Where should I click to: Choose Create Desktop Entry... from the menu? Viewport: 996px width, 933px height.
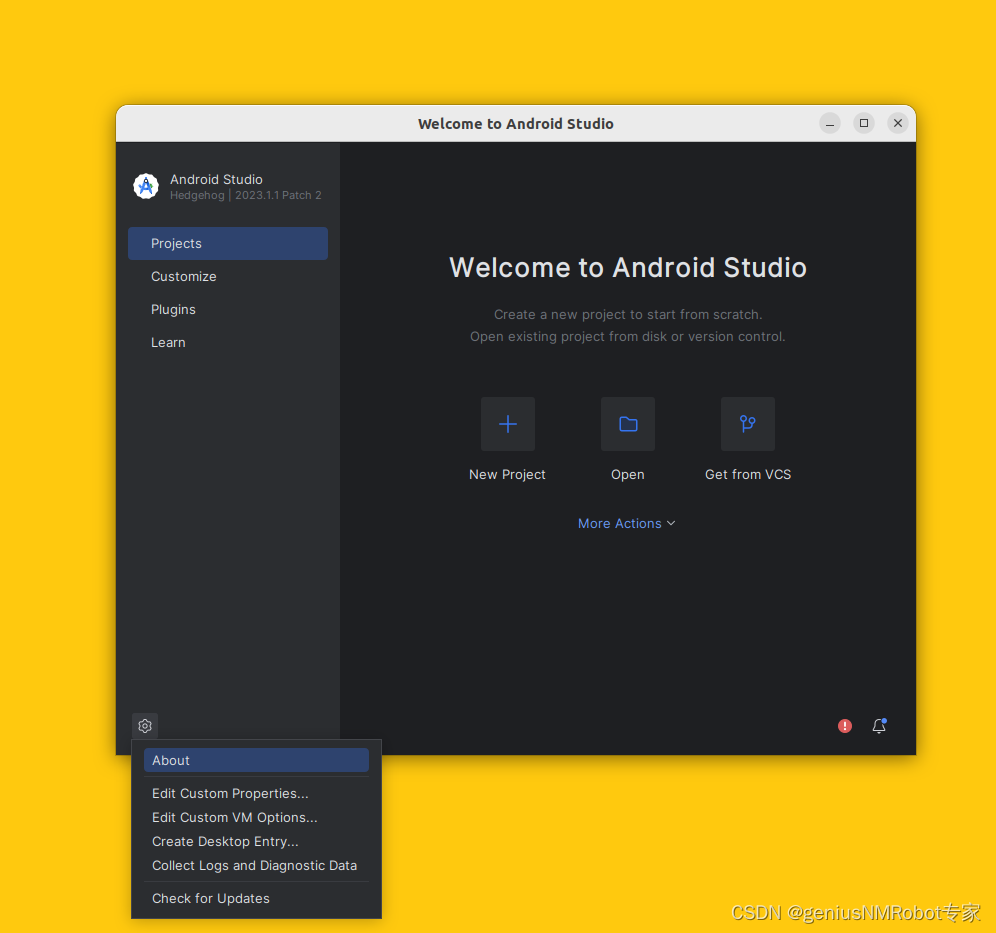click(257, 842)
